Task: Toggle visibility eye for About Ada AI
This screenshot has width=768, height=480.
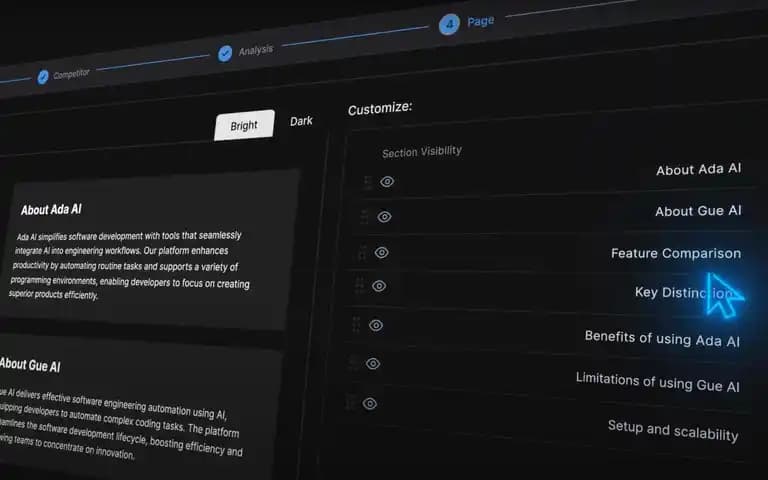Action: pos(387,182)
